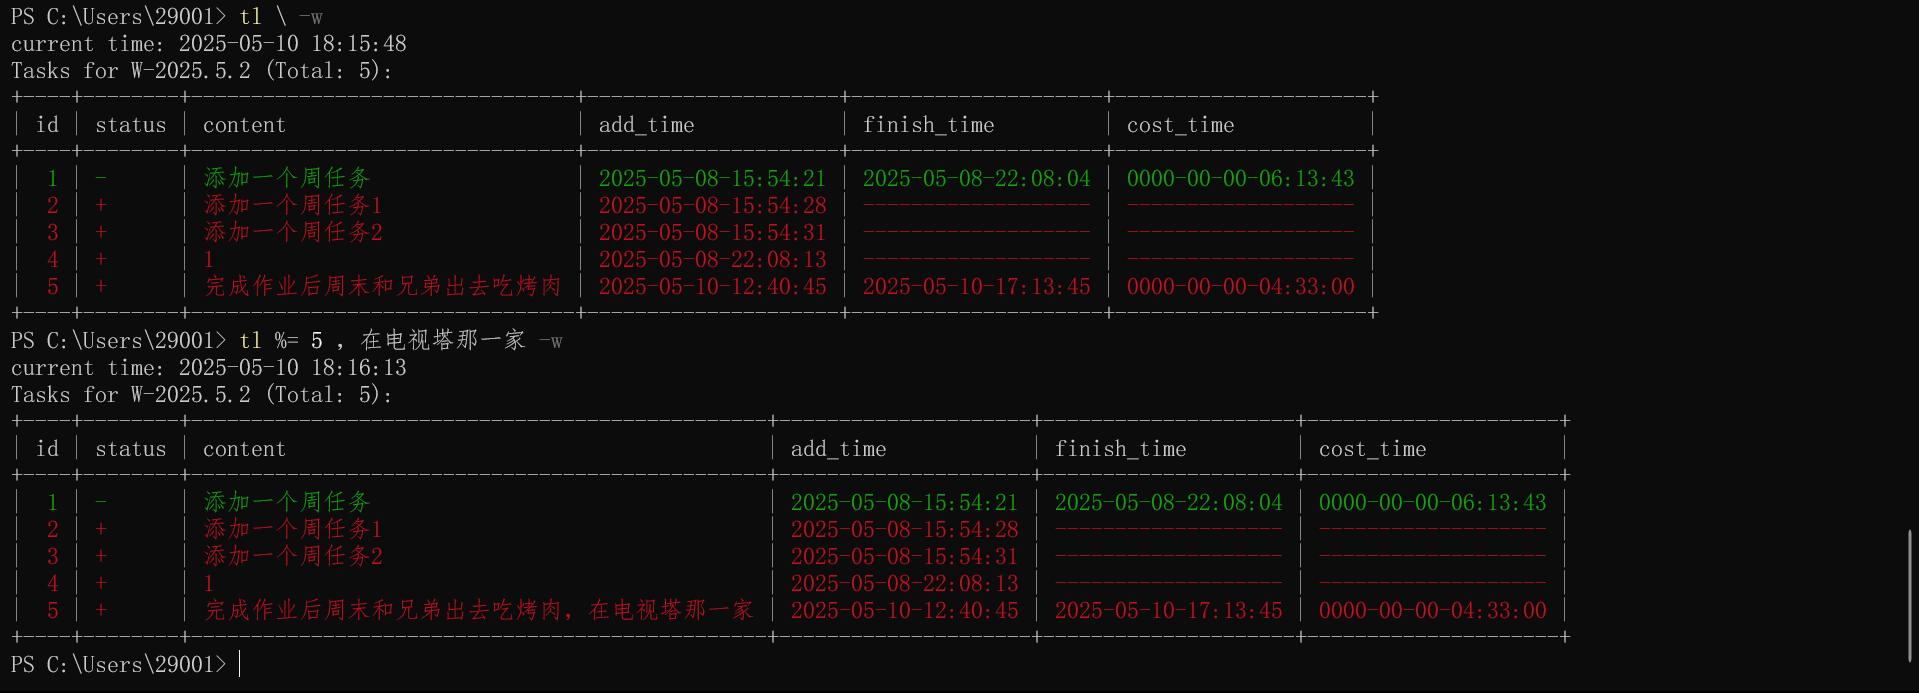1919x693 pixels.
Task: Click '添加一个周任务1' in the upper table
Action: 293,205
